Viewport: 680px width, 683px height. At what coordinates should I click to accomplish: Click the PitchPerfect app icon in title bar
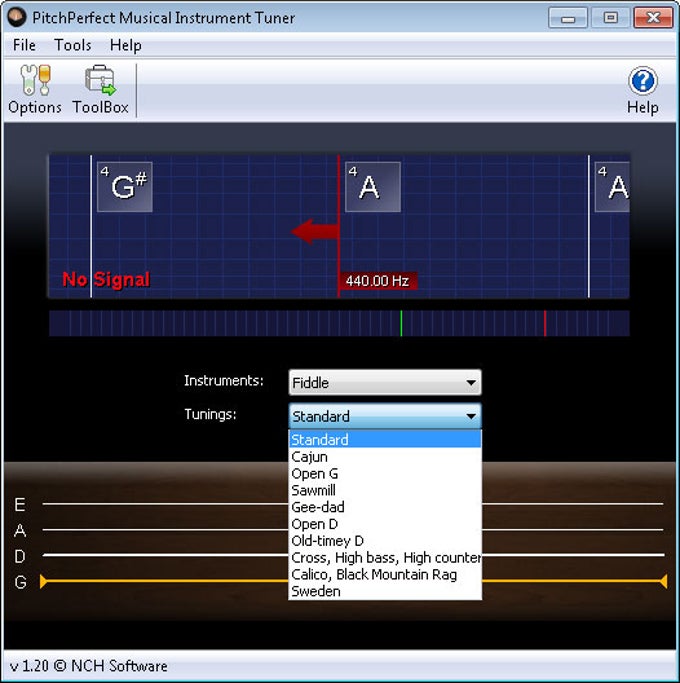tap(17, 17)
